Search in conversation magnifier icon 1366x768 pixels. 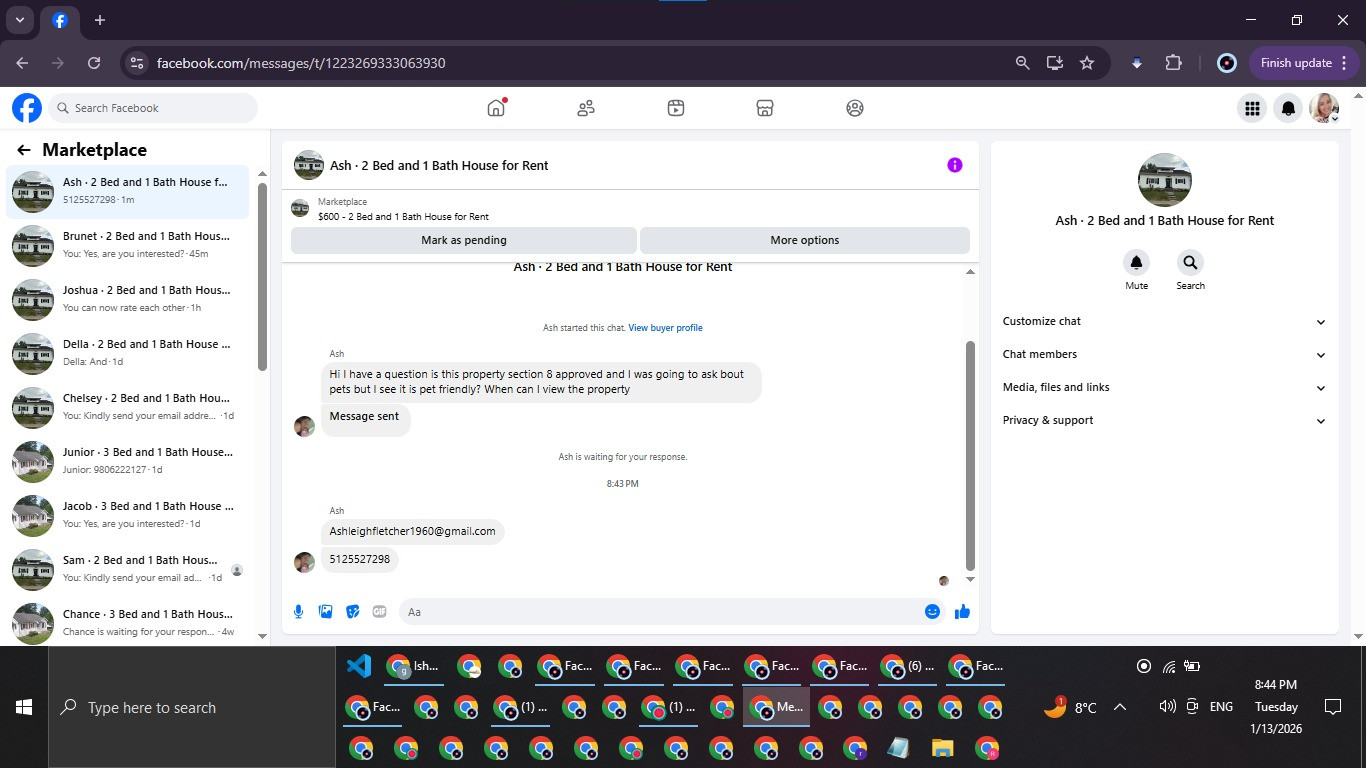point(1190,263)
